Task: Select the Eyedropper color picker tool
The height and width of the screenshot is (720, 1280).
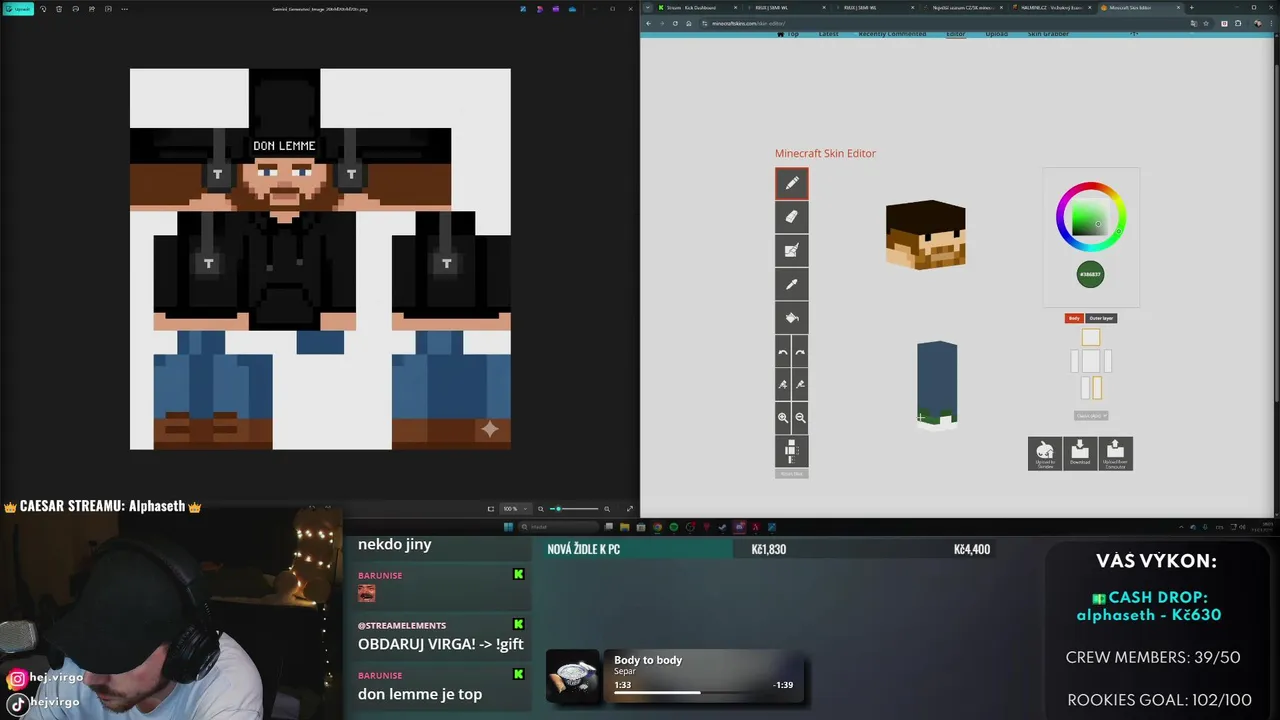Action: point(791,284)
